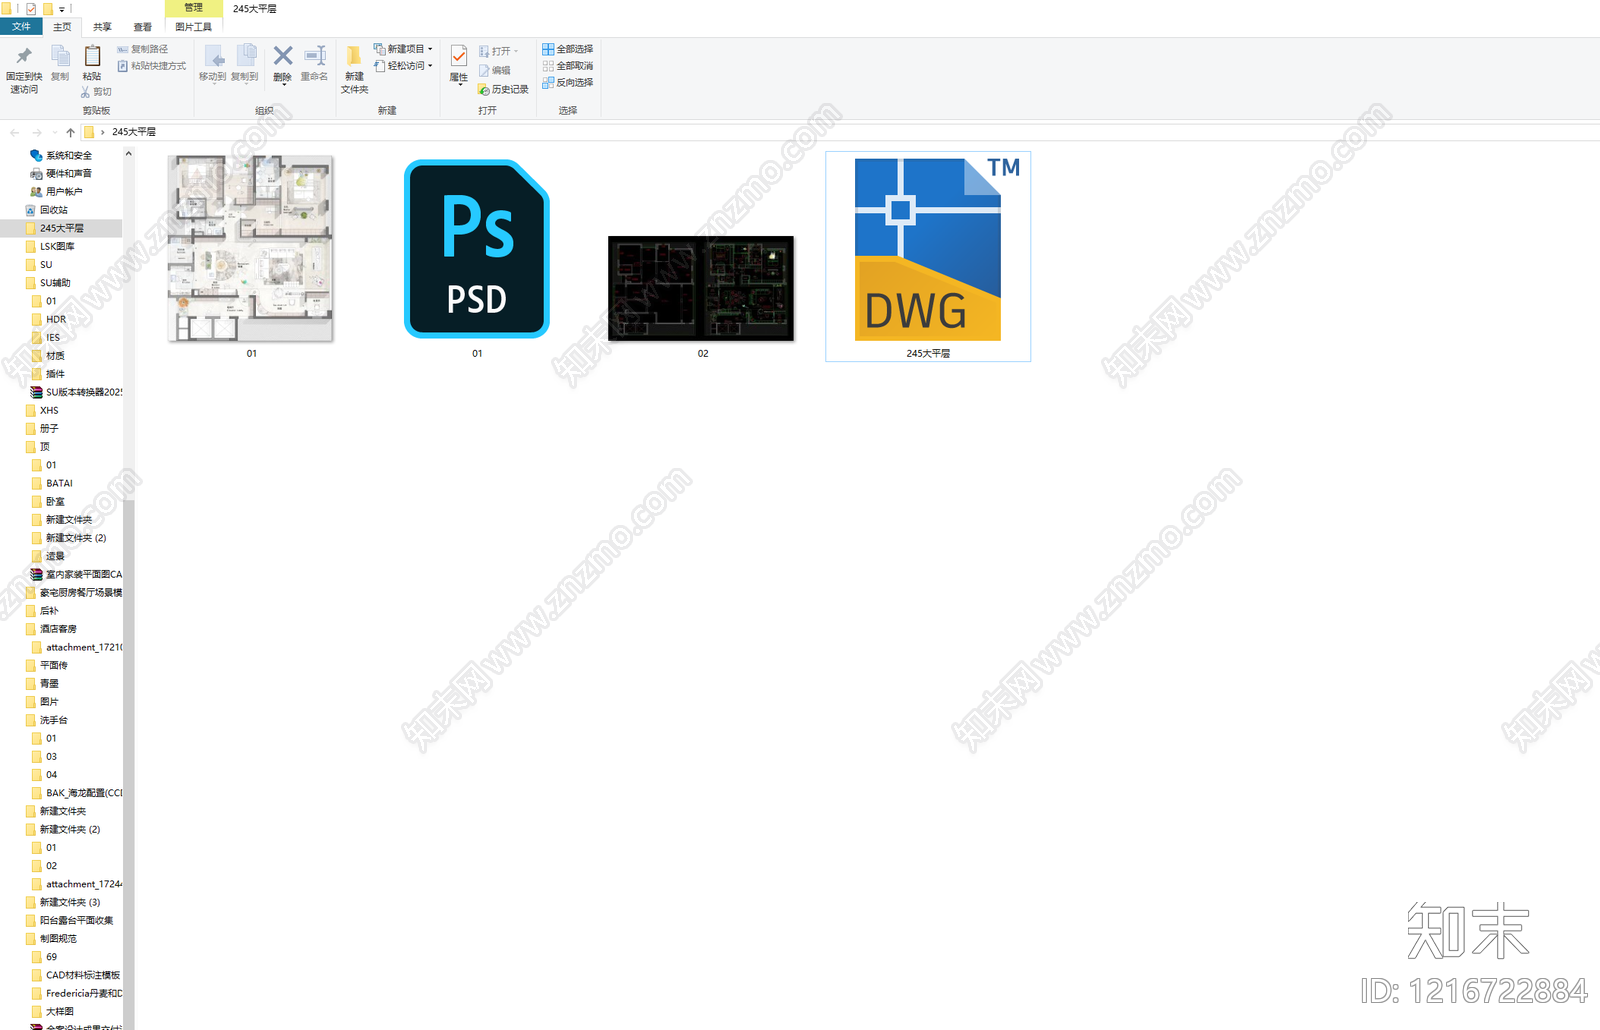Open the HDR folder in the navigation tree
Image resolution: width=1600 pixels, height=1030 pixels.
pyautogui.click(x=56, y=319)
